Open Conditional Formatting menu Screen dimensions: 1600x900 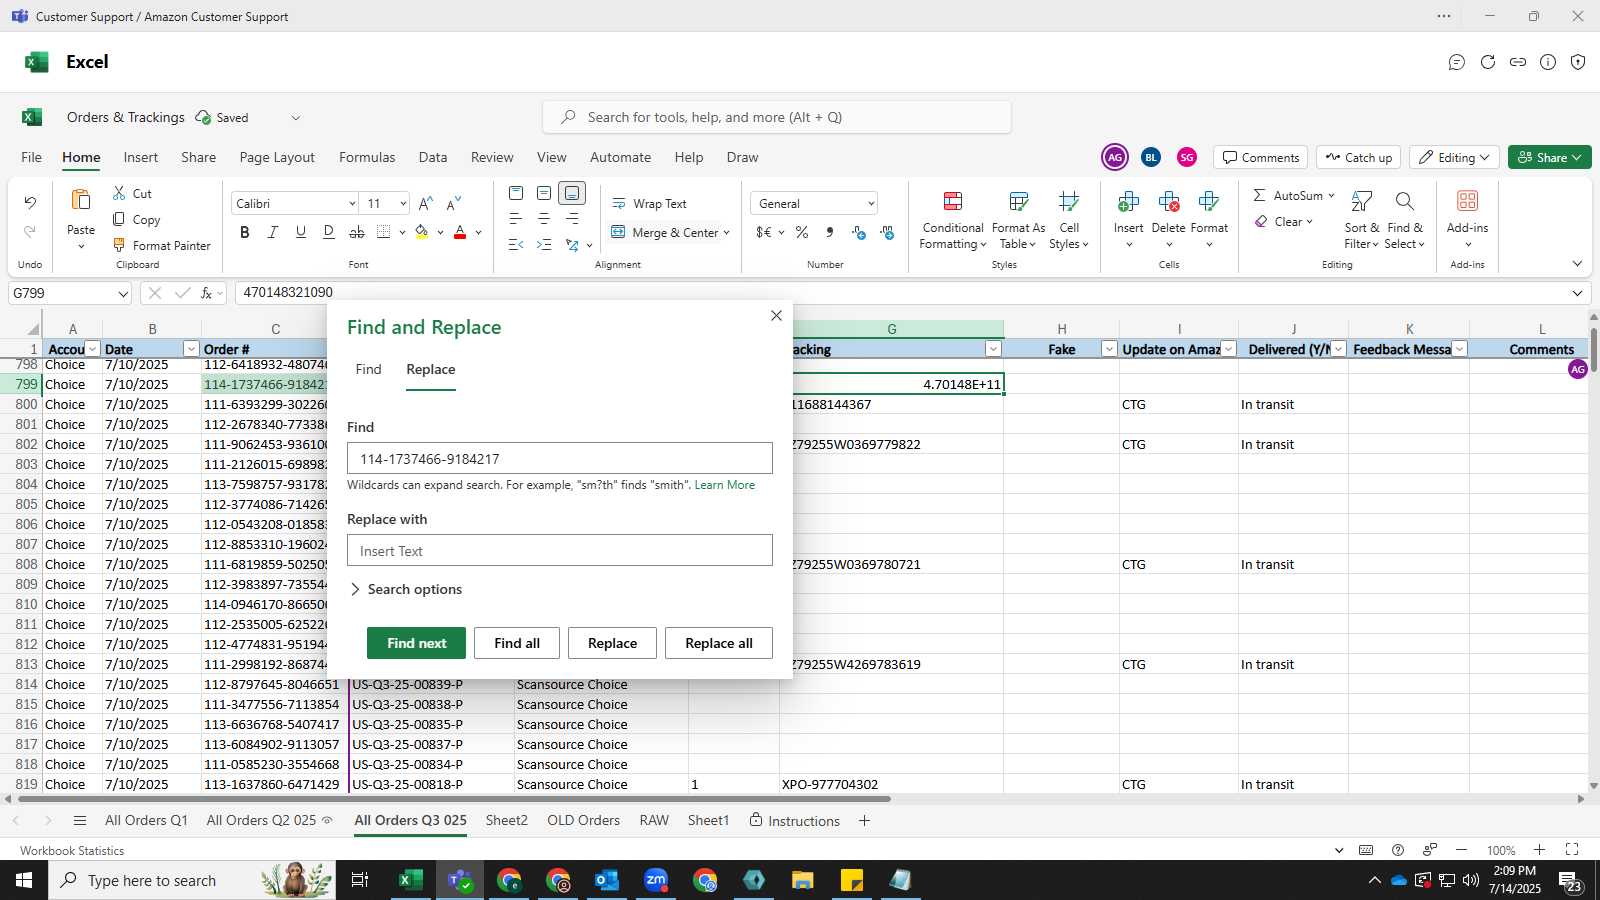pos(953,220)
